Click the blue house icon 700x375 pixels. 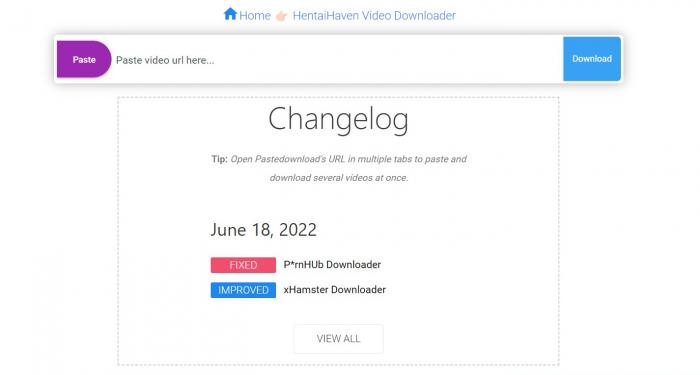[230, 14]
